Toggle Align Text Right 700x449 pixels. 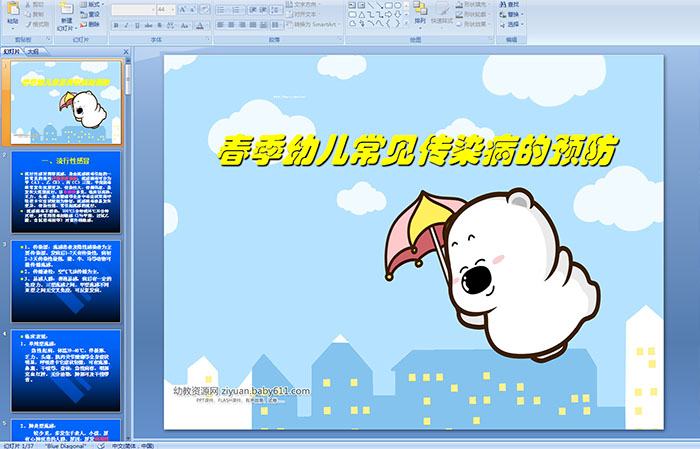[x=242, y=25]
